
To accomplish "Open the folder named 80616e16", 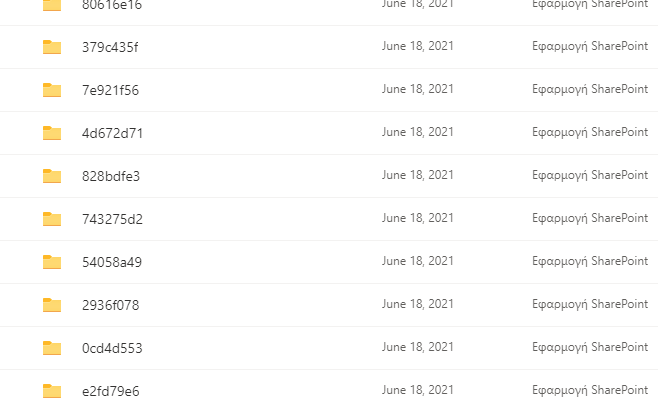I will pyautogui.click(x=111, y=5).
